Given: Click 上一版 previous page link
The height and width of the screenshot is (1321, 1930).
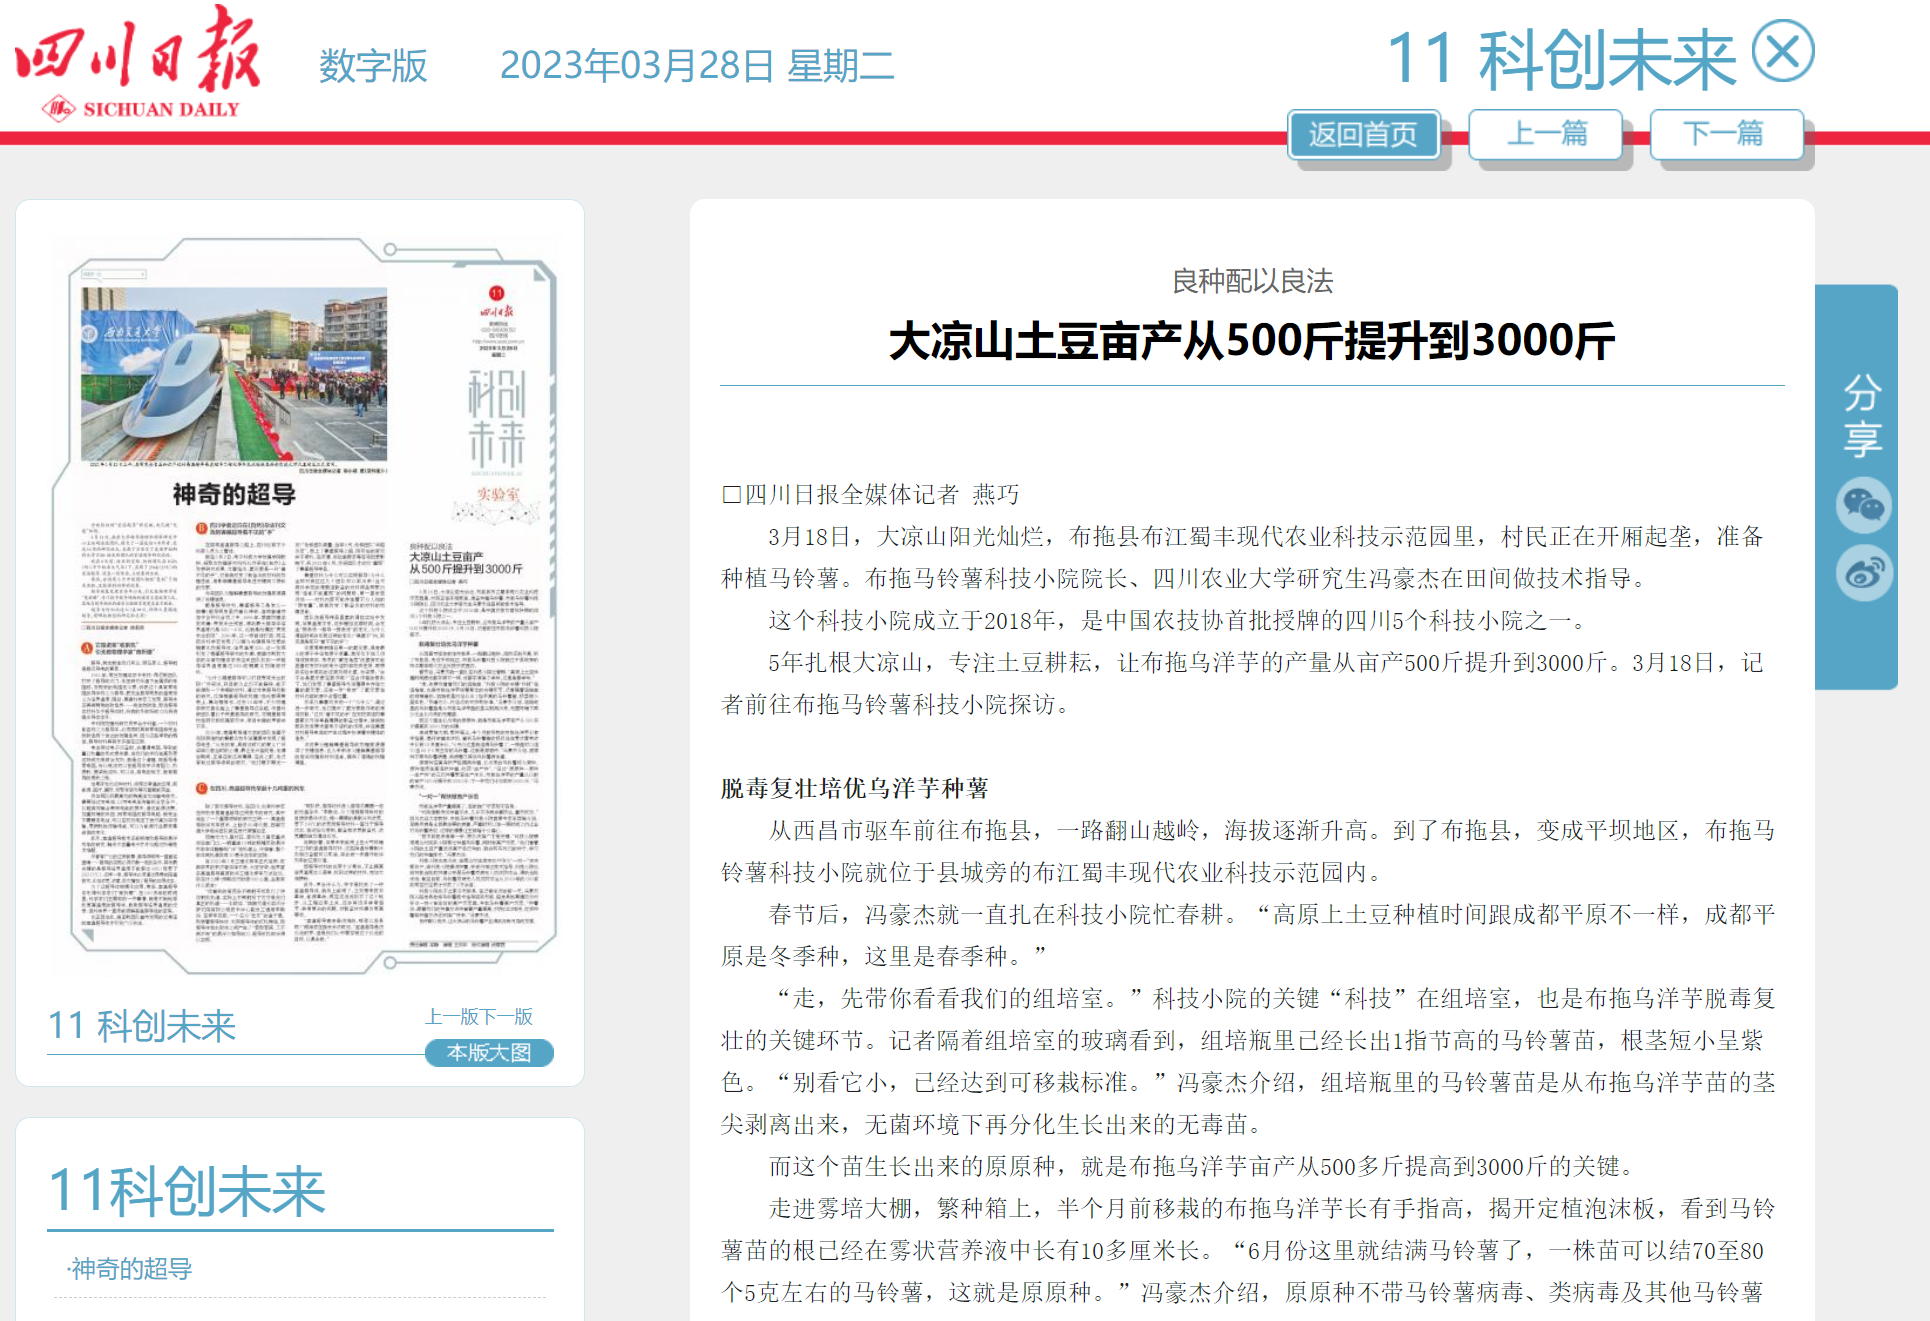Looking at the screenshot, I should [x=452, y=1016].
